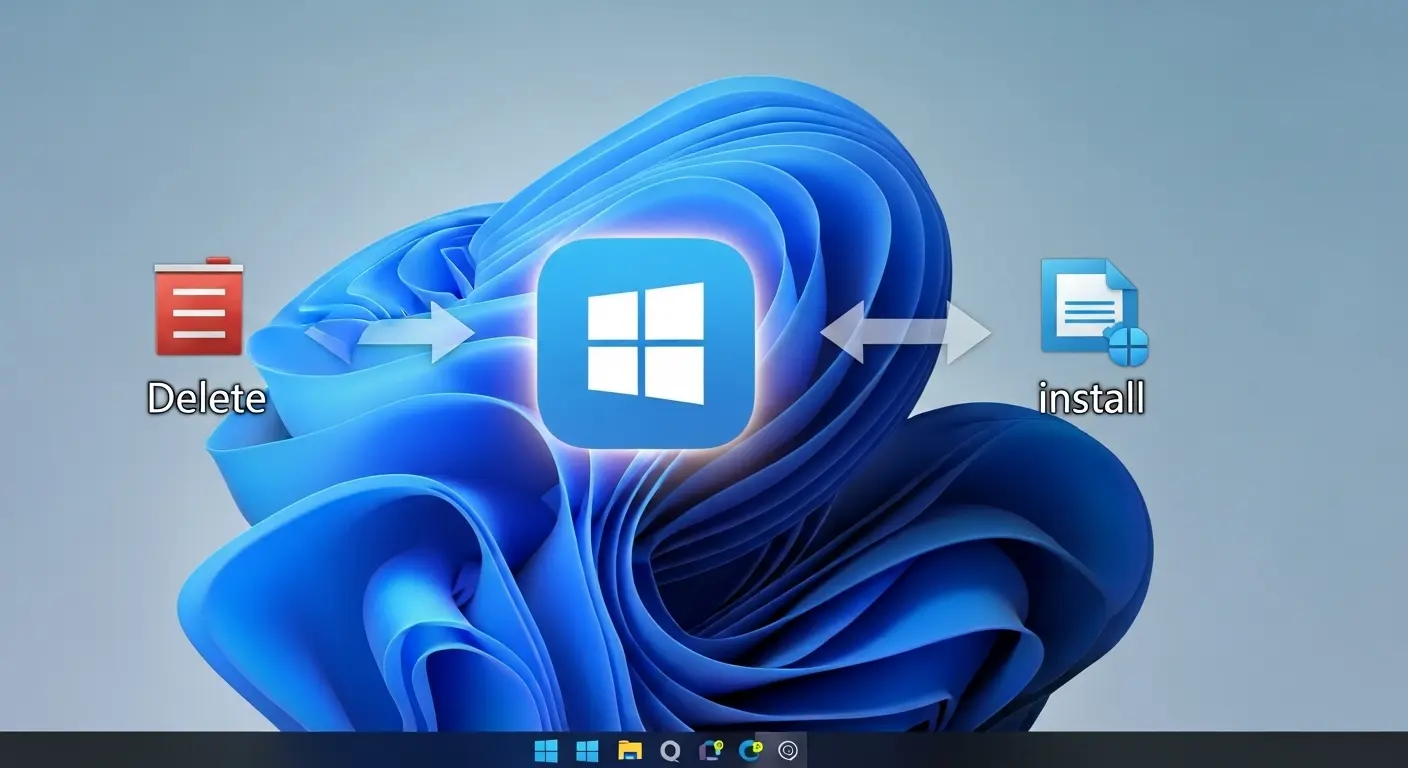Viewport: 1408px width, 768px height.
Task: Open the purple phone app taskbar icon
Action: point(711,751)
